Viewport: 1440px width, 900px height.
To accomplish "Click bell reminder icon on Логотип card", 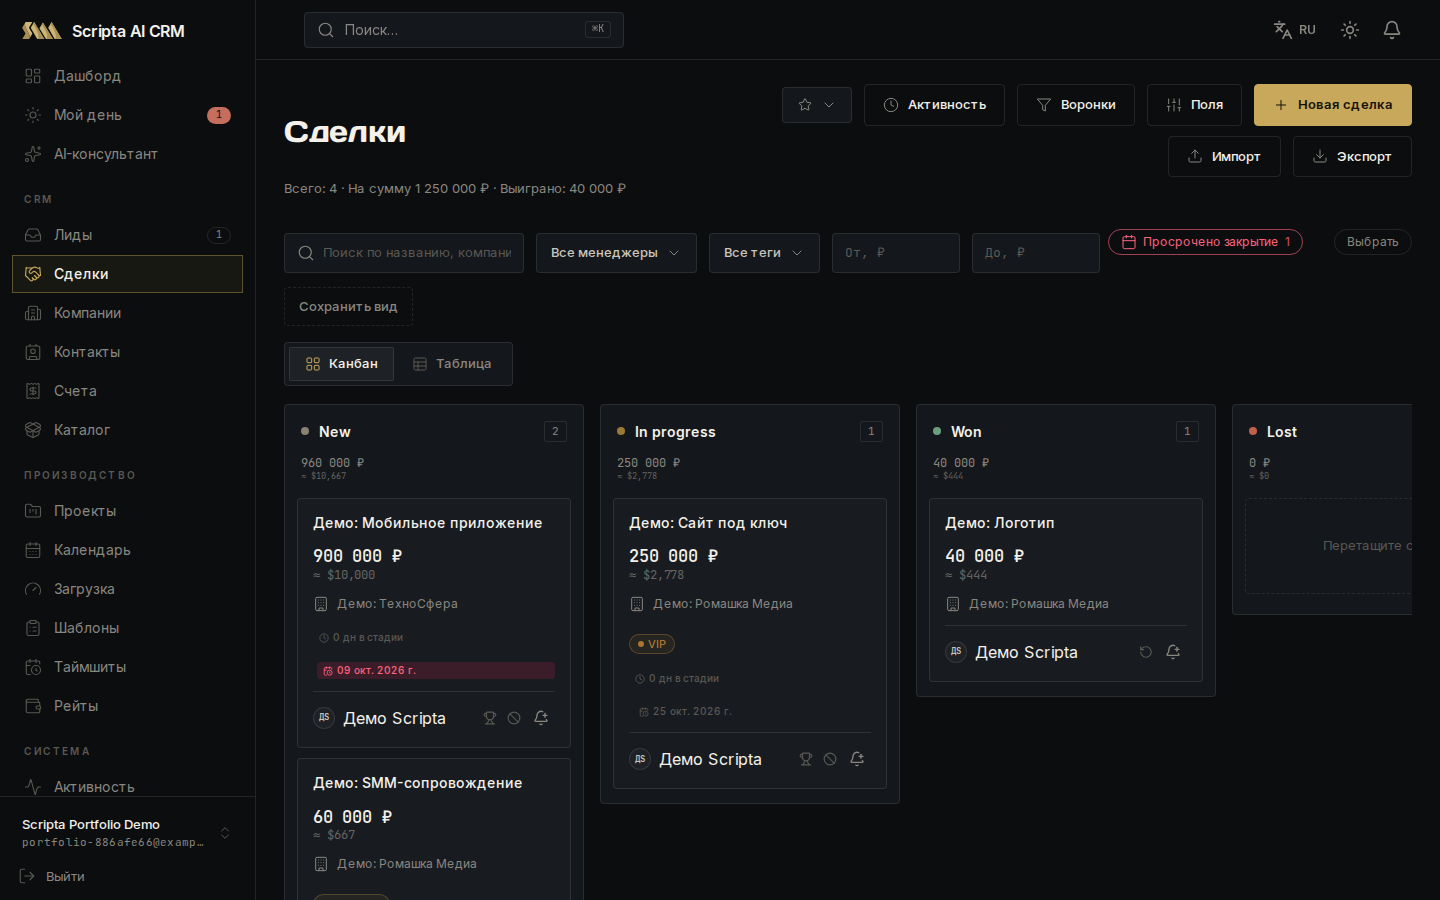I will point(1173,652).
